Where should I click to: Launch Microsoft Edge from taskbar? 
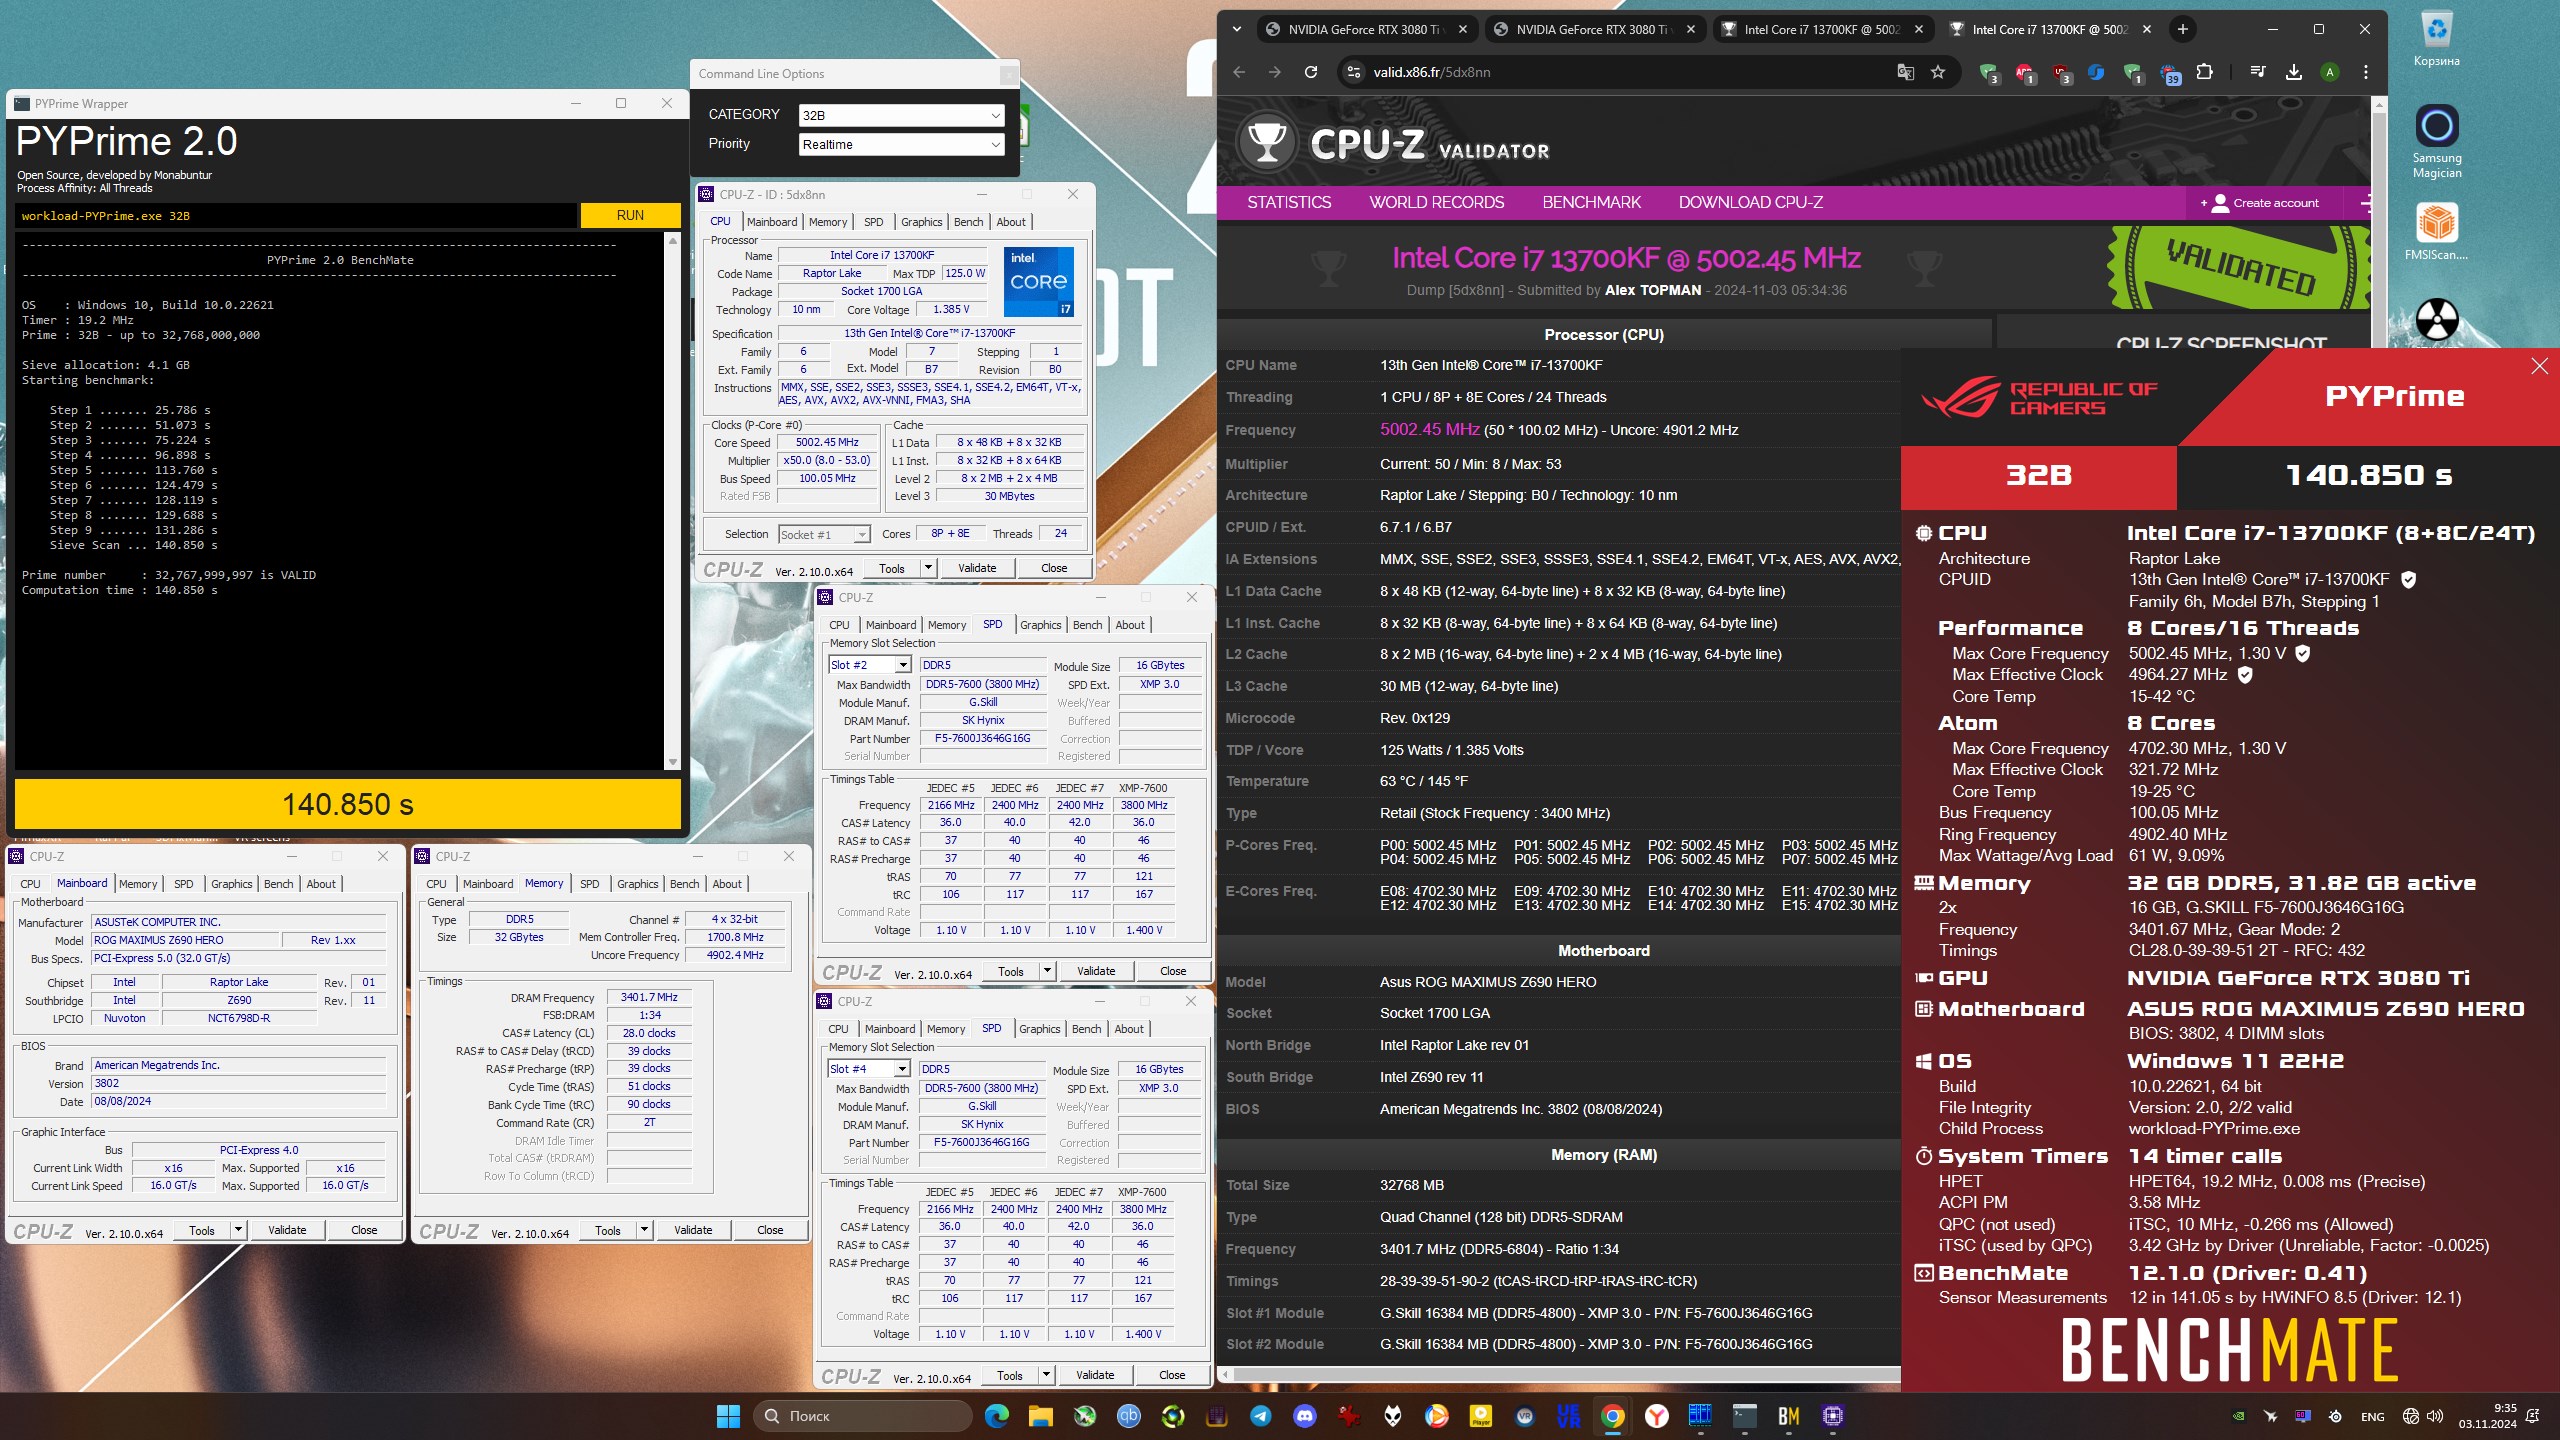click(x=996, y=1416)
